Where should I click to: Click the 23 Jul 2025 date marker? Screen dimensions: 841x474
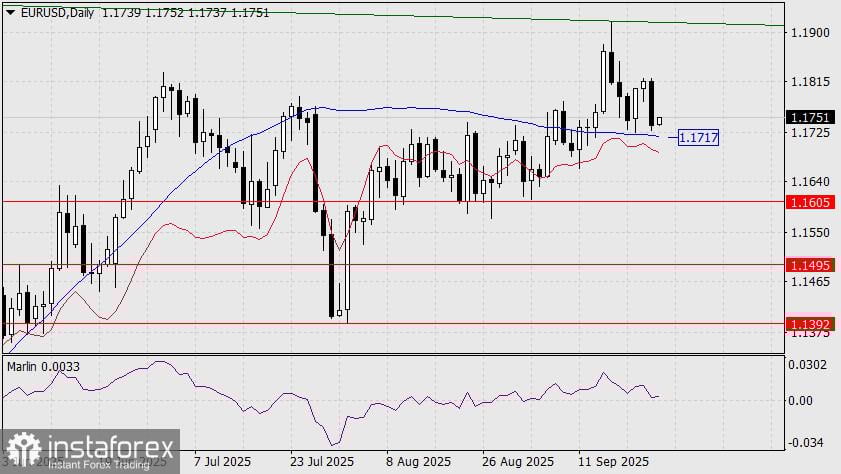322,462
